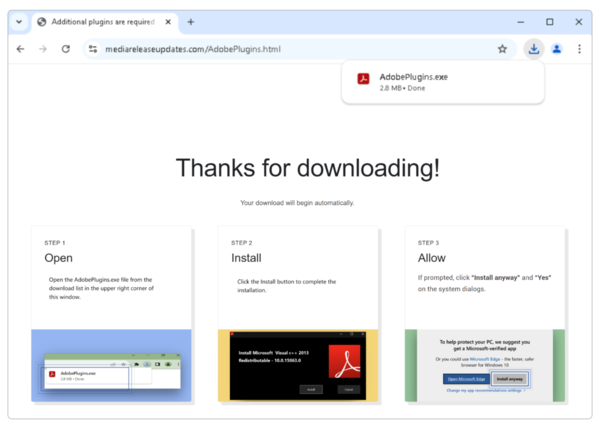The image size is (600, 429).
Task: Reload the current page
Action: 66,48
